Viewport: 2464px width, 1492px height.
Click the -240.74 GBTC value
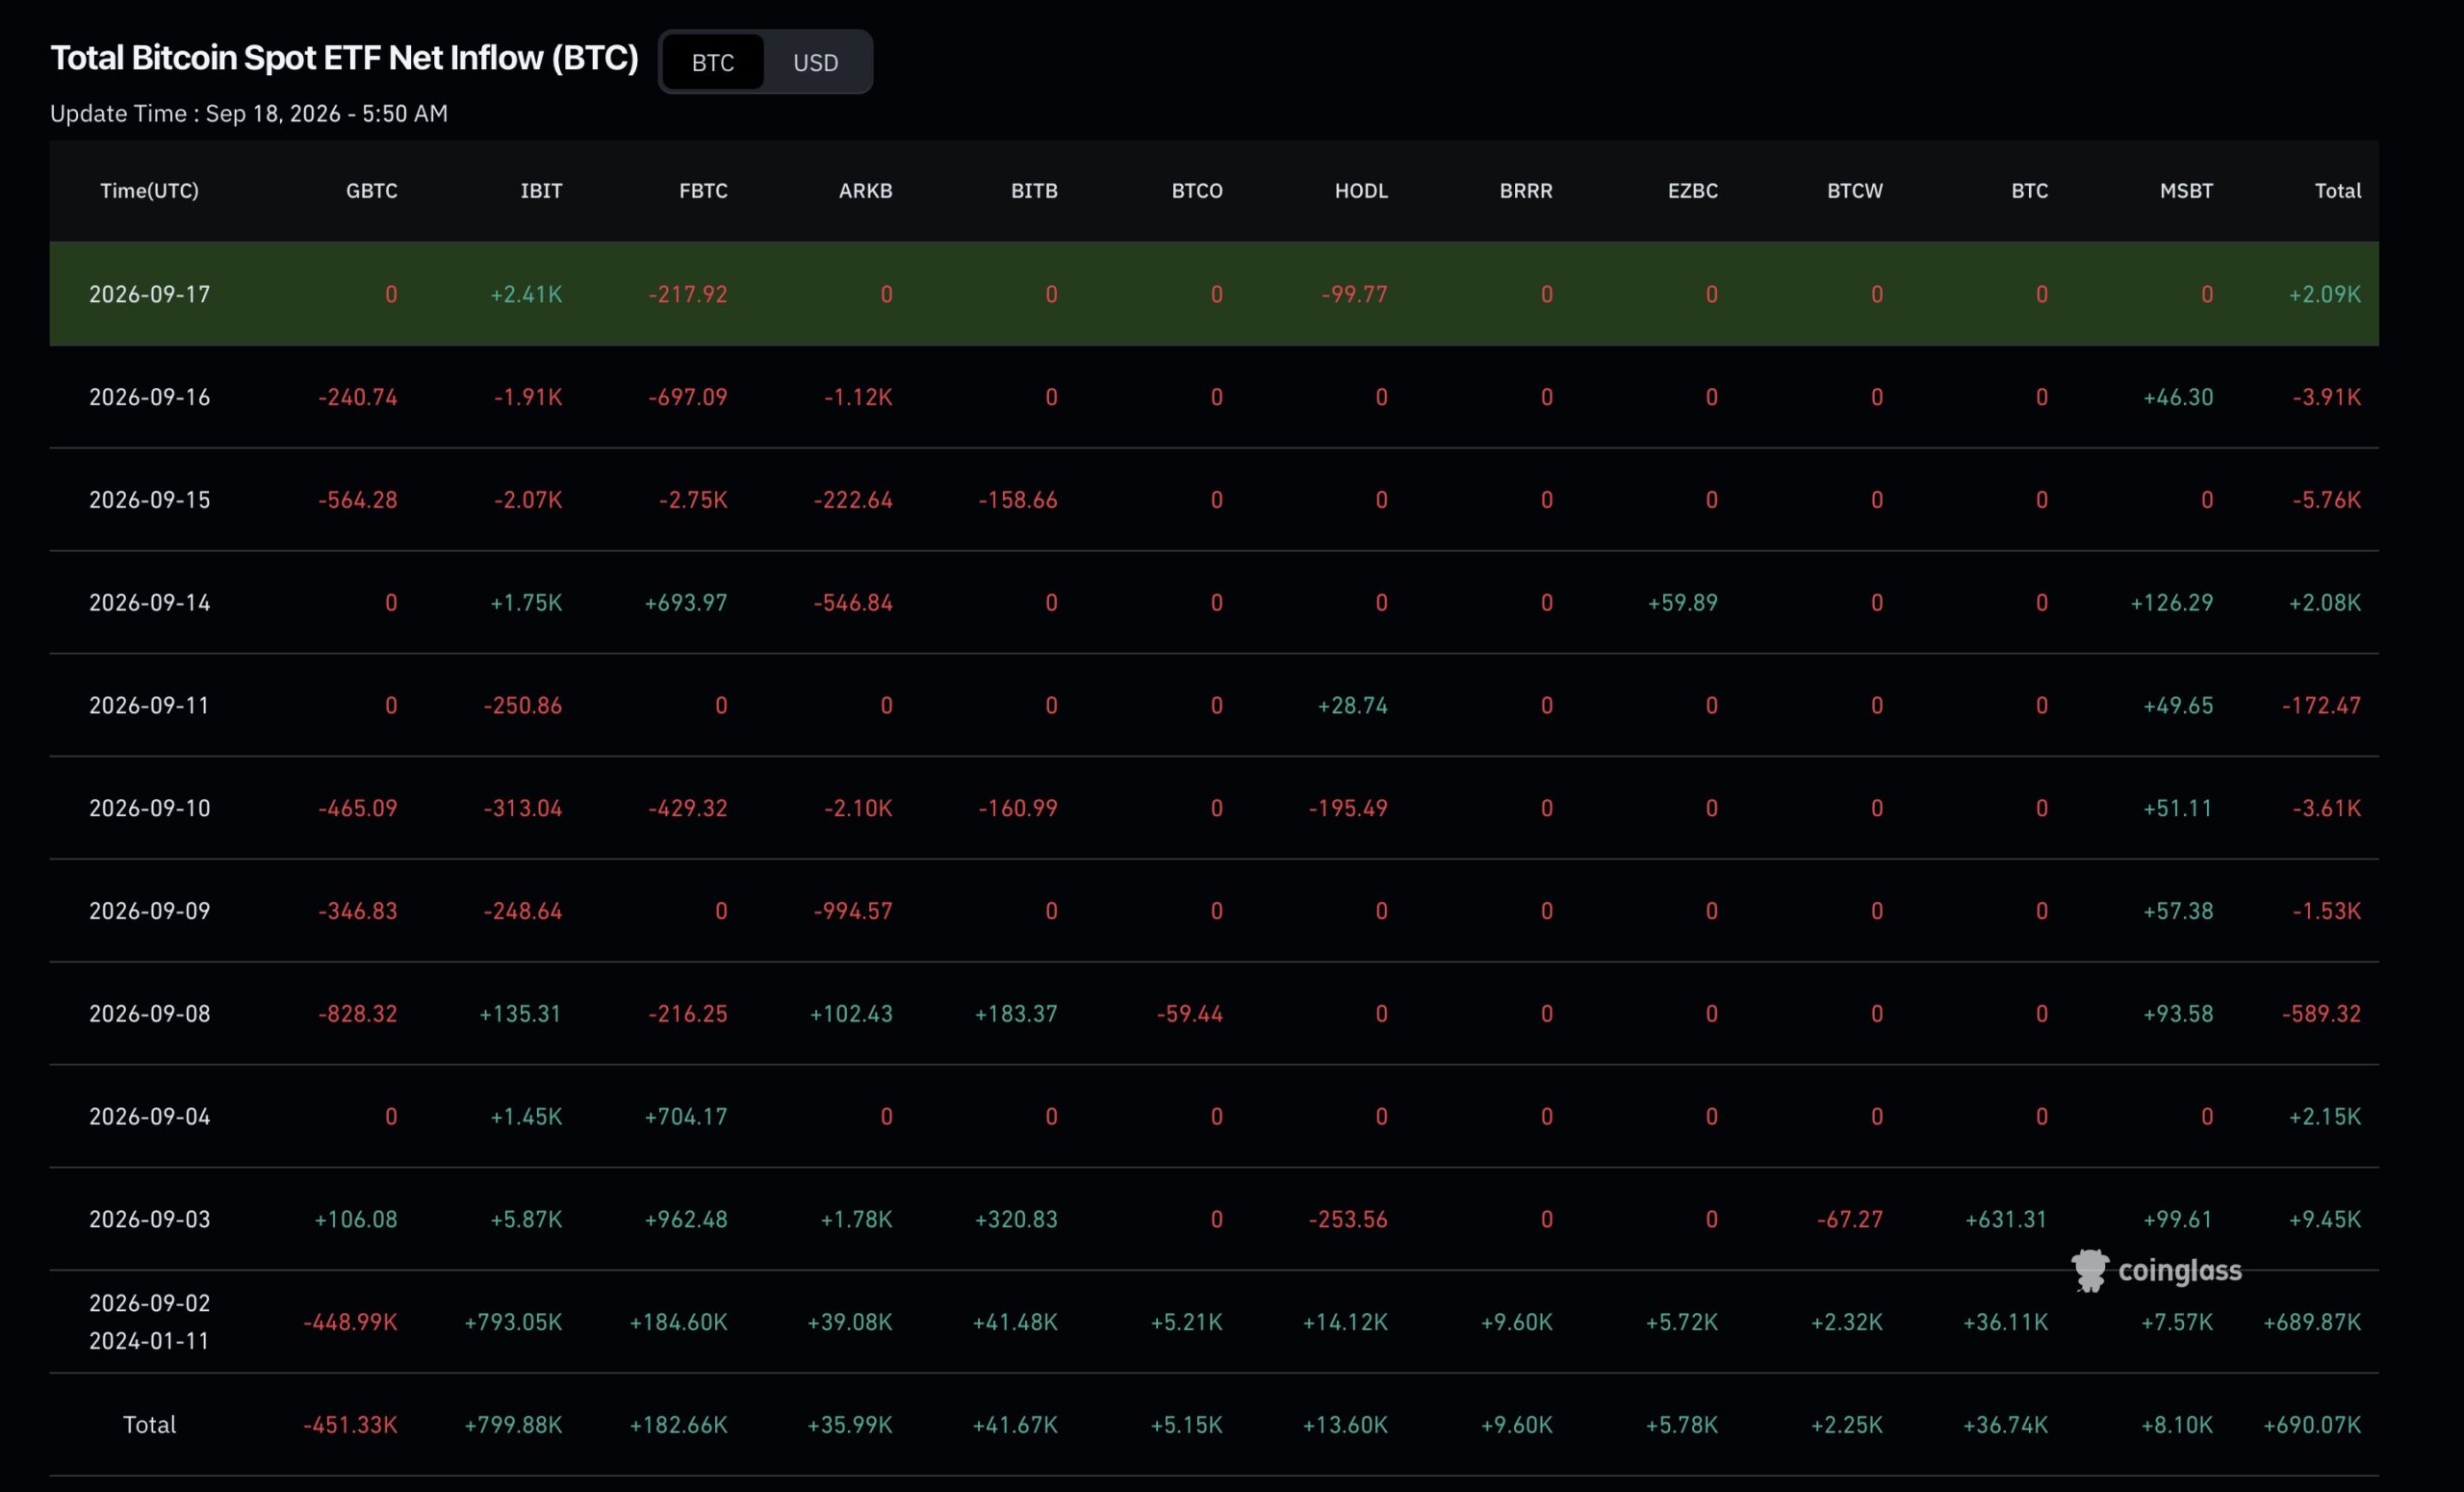358,397
